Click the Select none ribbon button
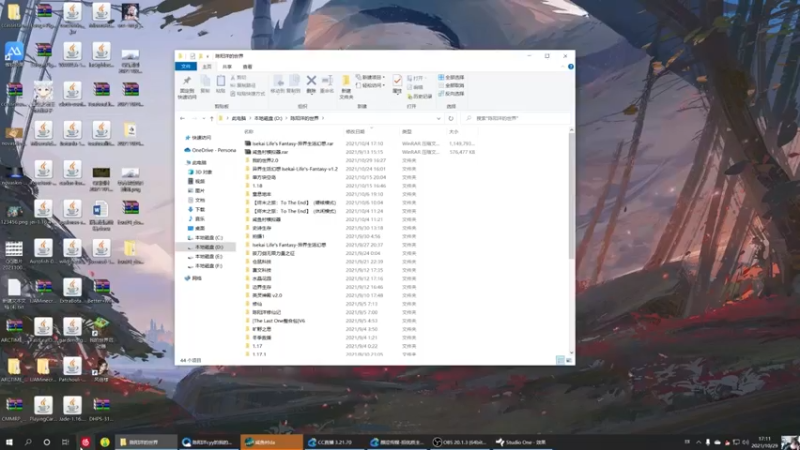 [452, 85]
